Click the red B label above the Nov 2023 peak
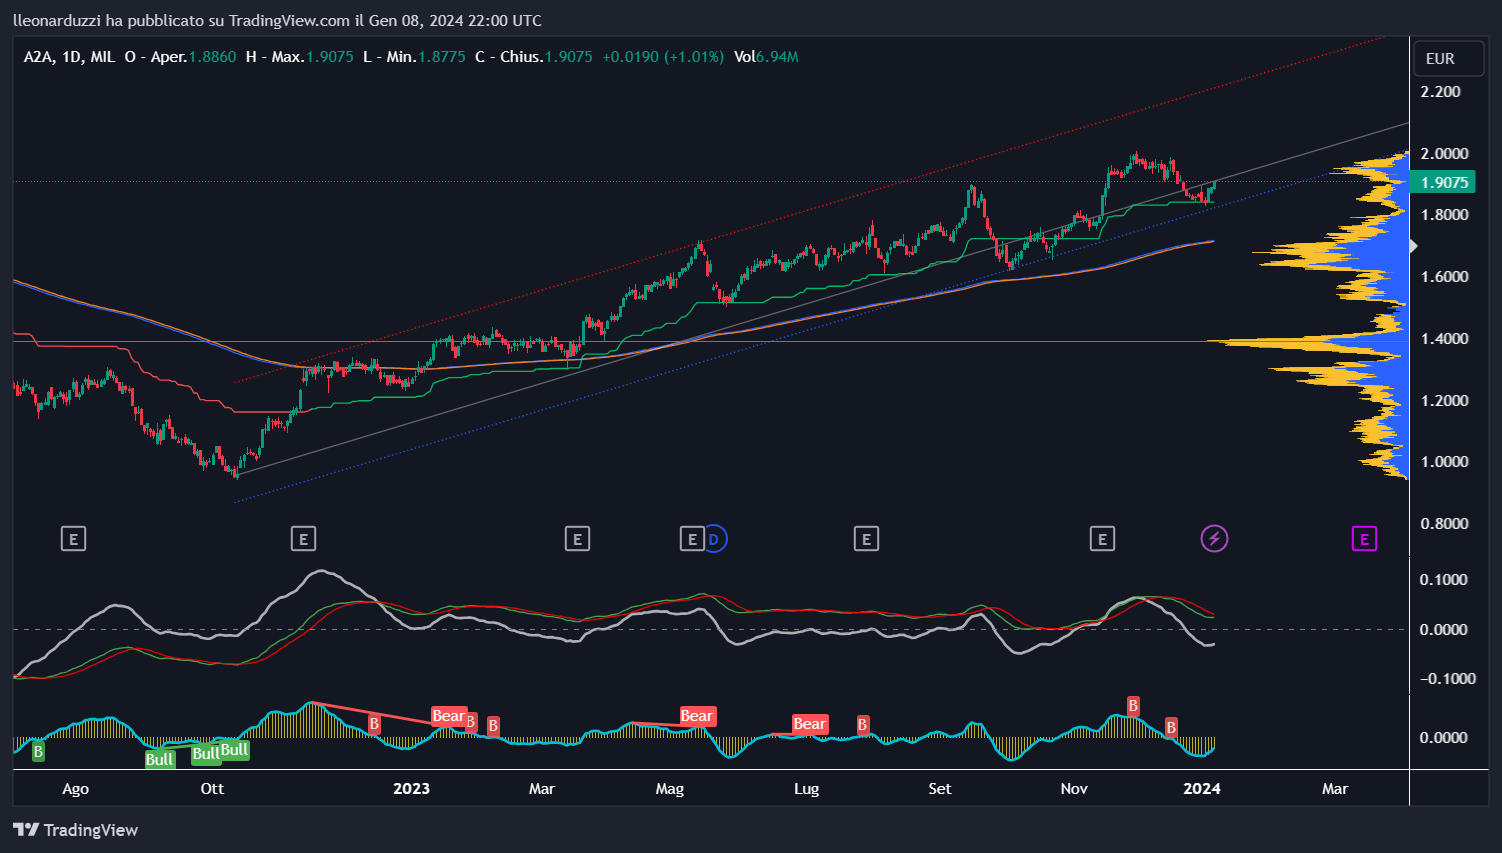 click(1133, 706)
